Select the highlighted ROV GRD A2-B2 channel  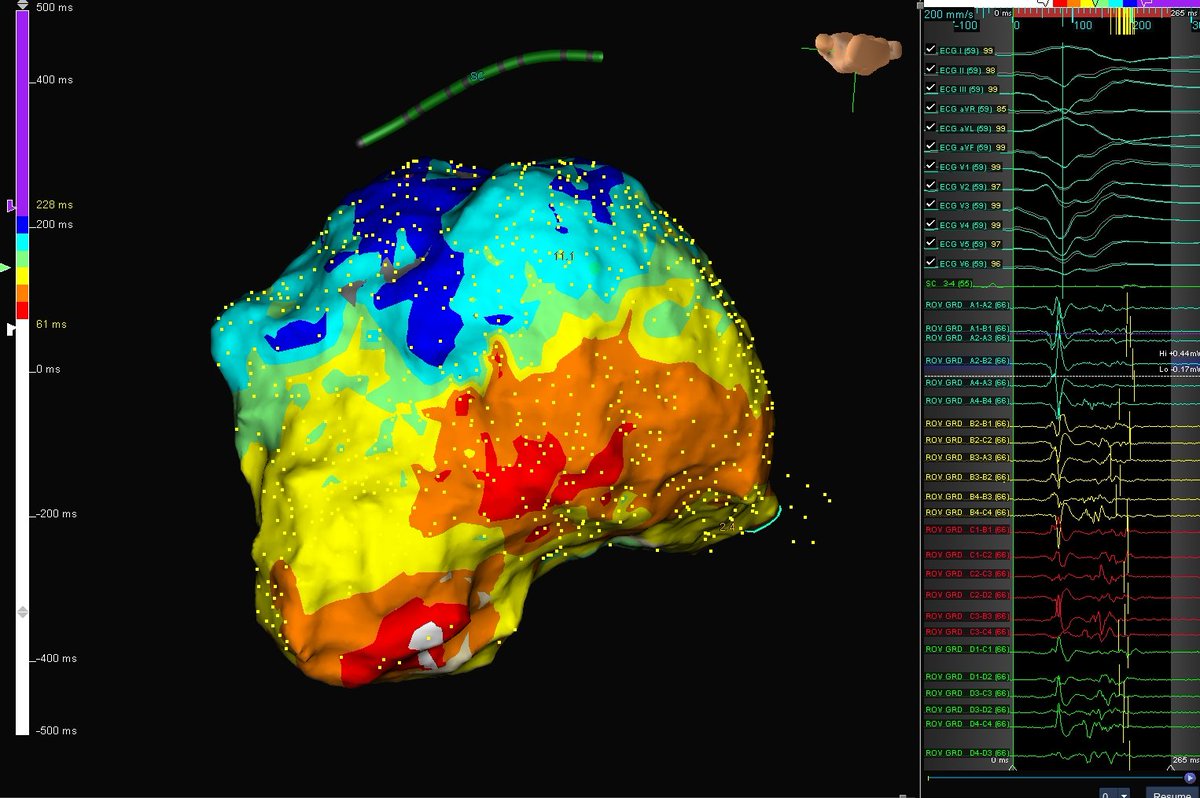[x=967, y=360]
